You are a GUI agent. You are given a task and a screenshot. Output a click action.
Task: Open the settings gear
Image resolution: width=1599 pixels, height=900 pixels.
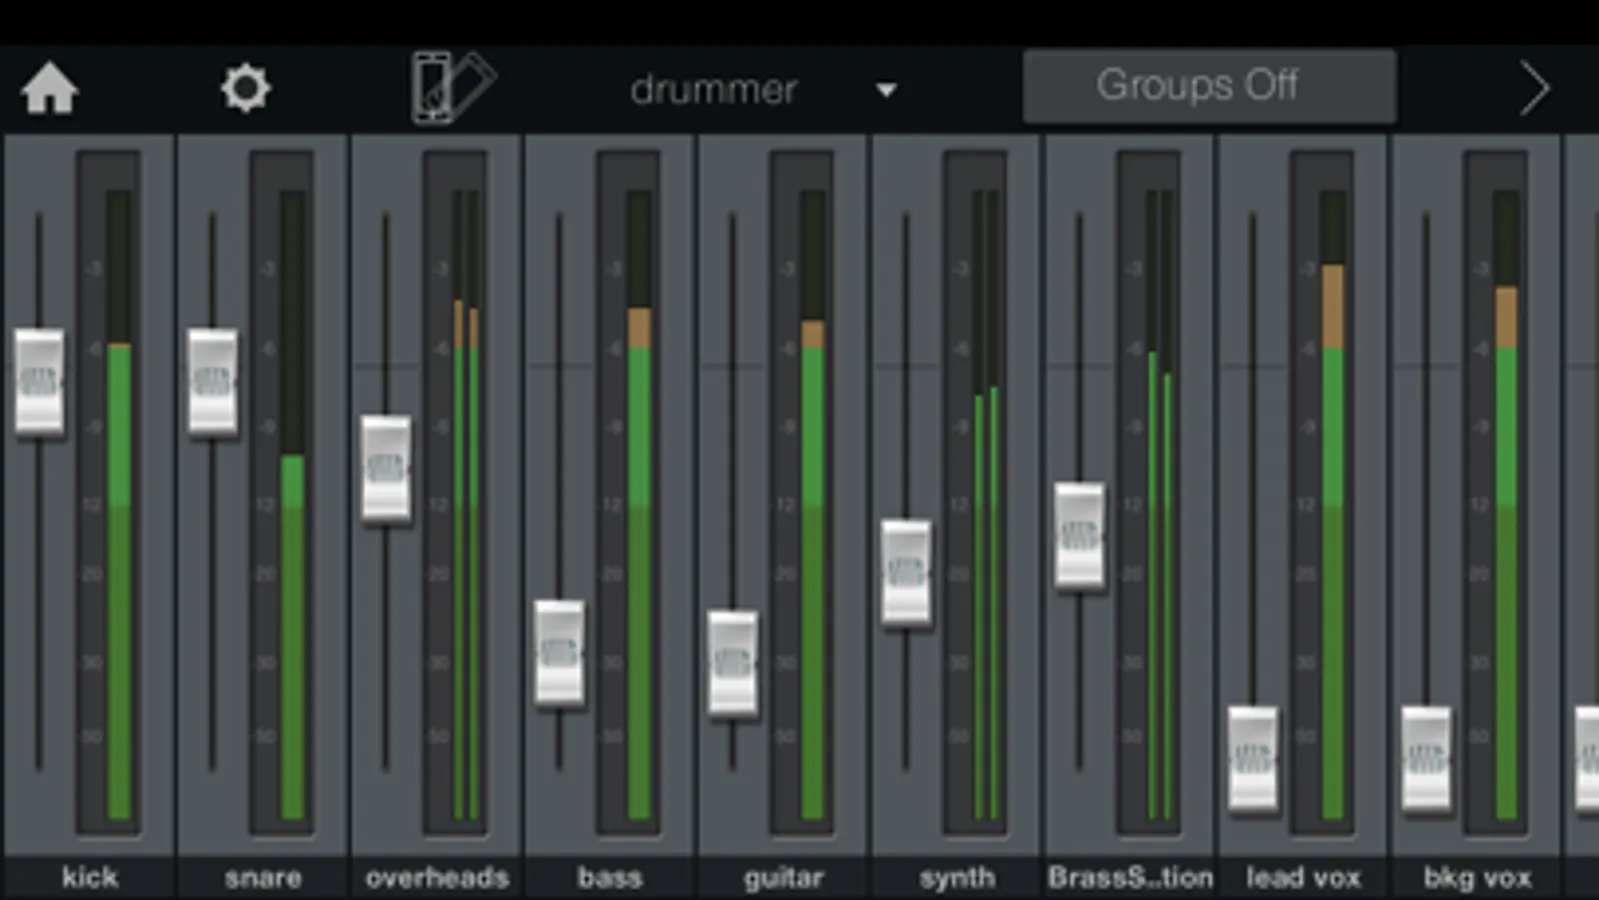pos(245,88)
